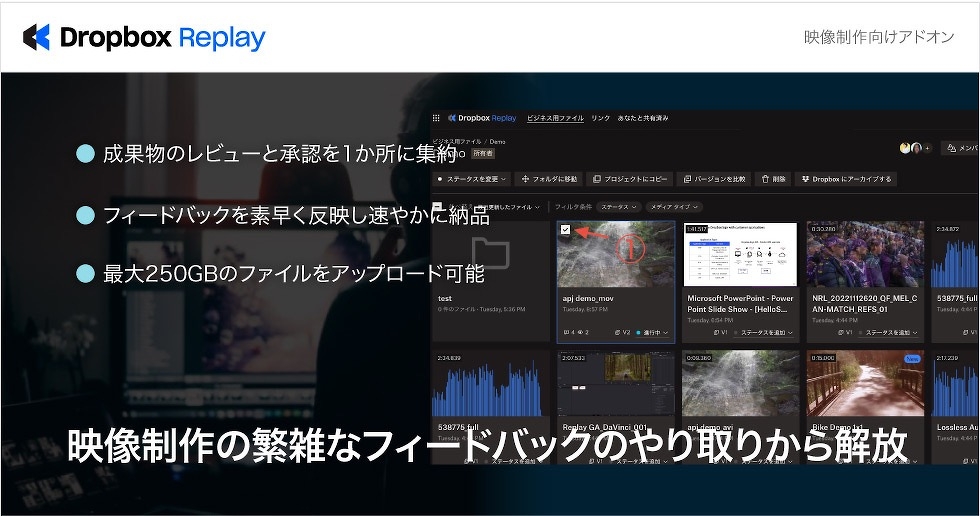
Task: Click the V2 version icon on apj demo_mov
Action: [x=622, y=332]
